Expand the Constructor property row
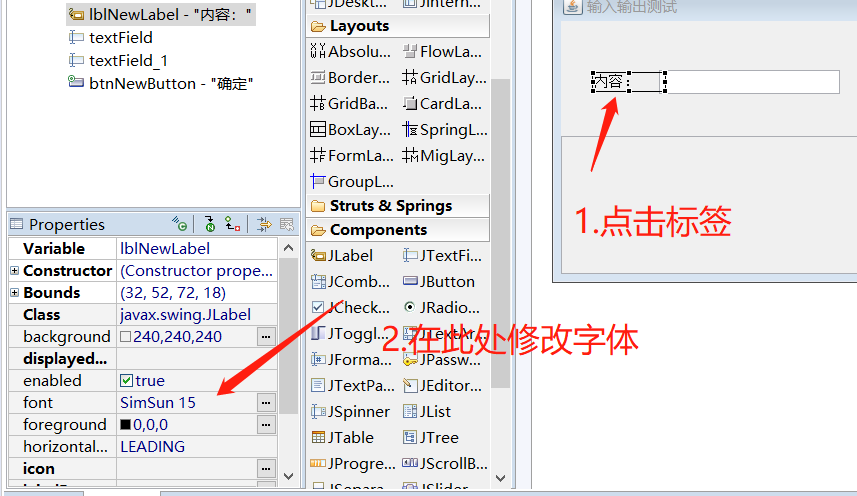Viewport: 857px width, 496px height. coord(15,270)
